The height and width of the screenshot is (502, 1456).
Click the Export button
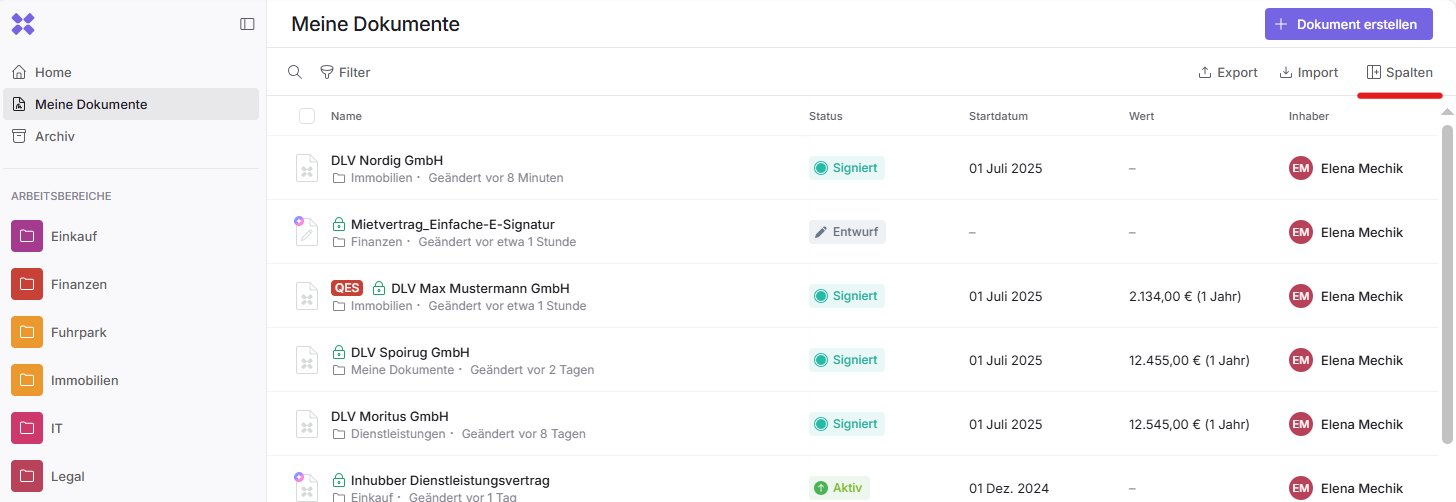tap(1228, 72)
